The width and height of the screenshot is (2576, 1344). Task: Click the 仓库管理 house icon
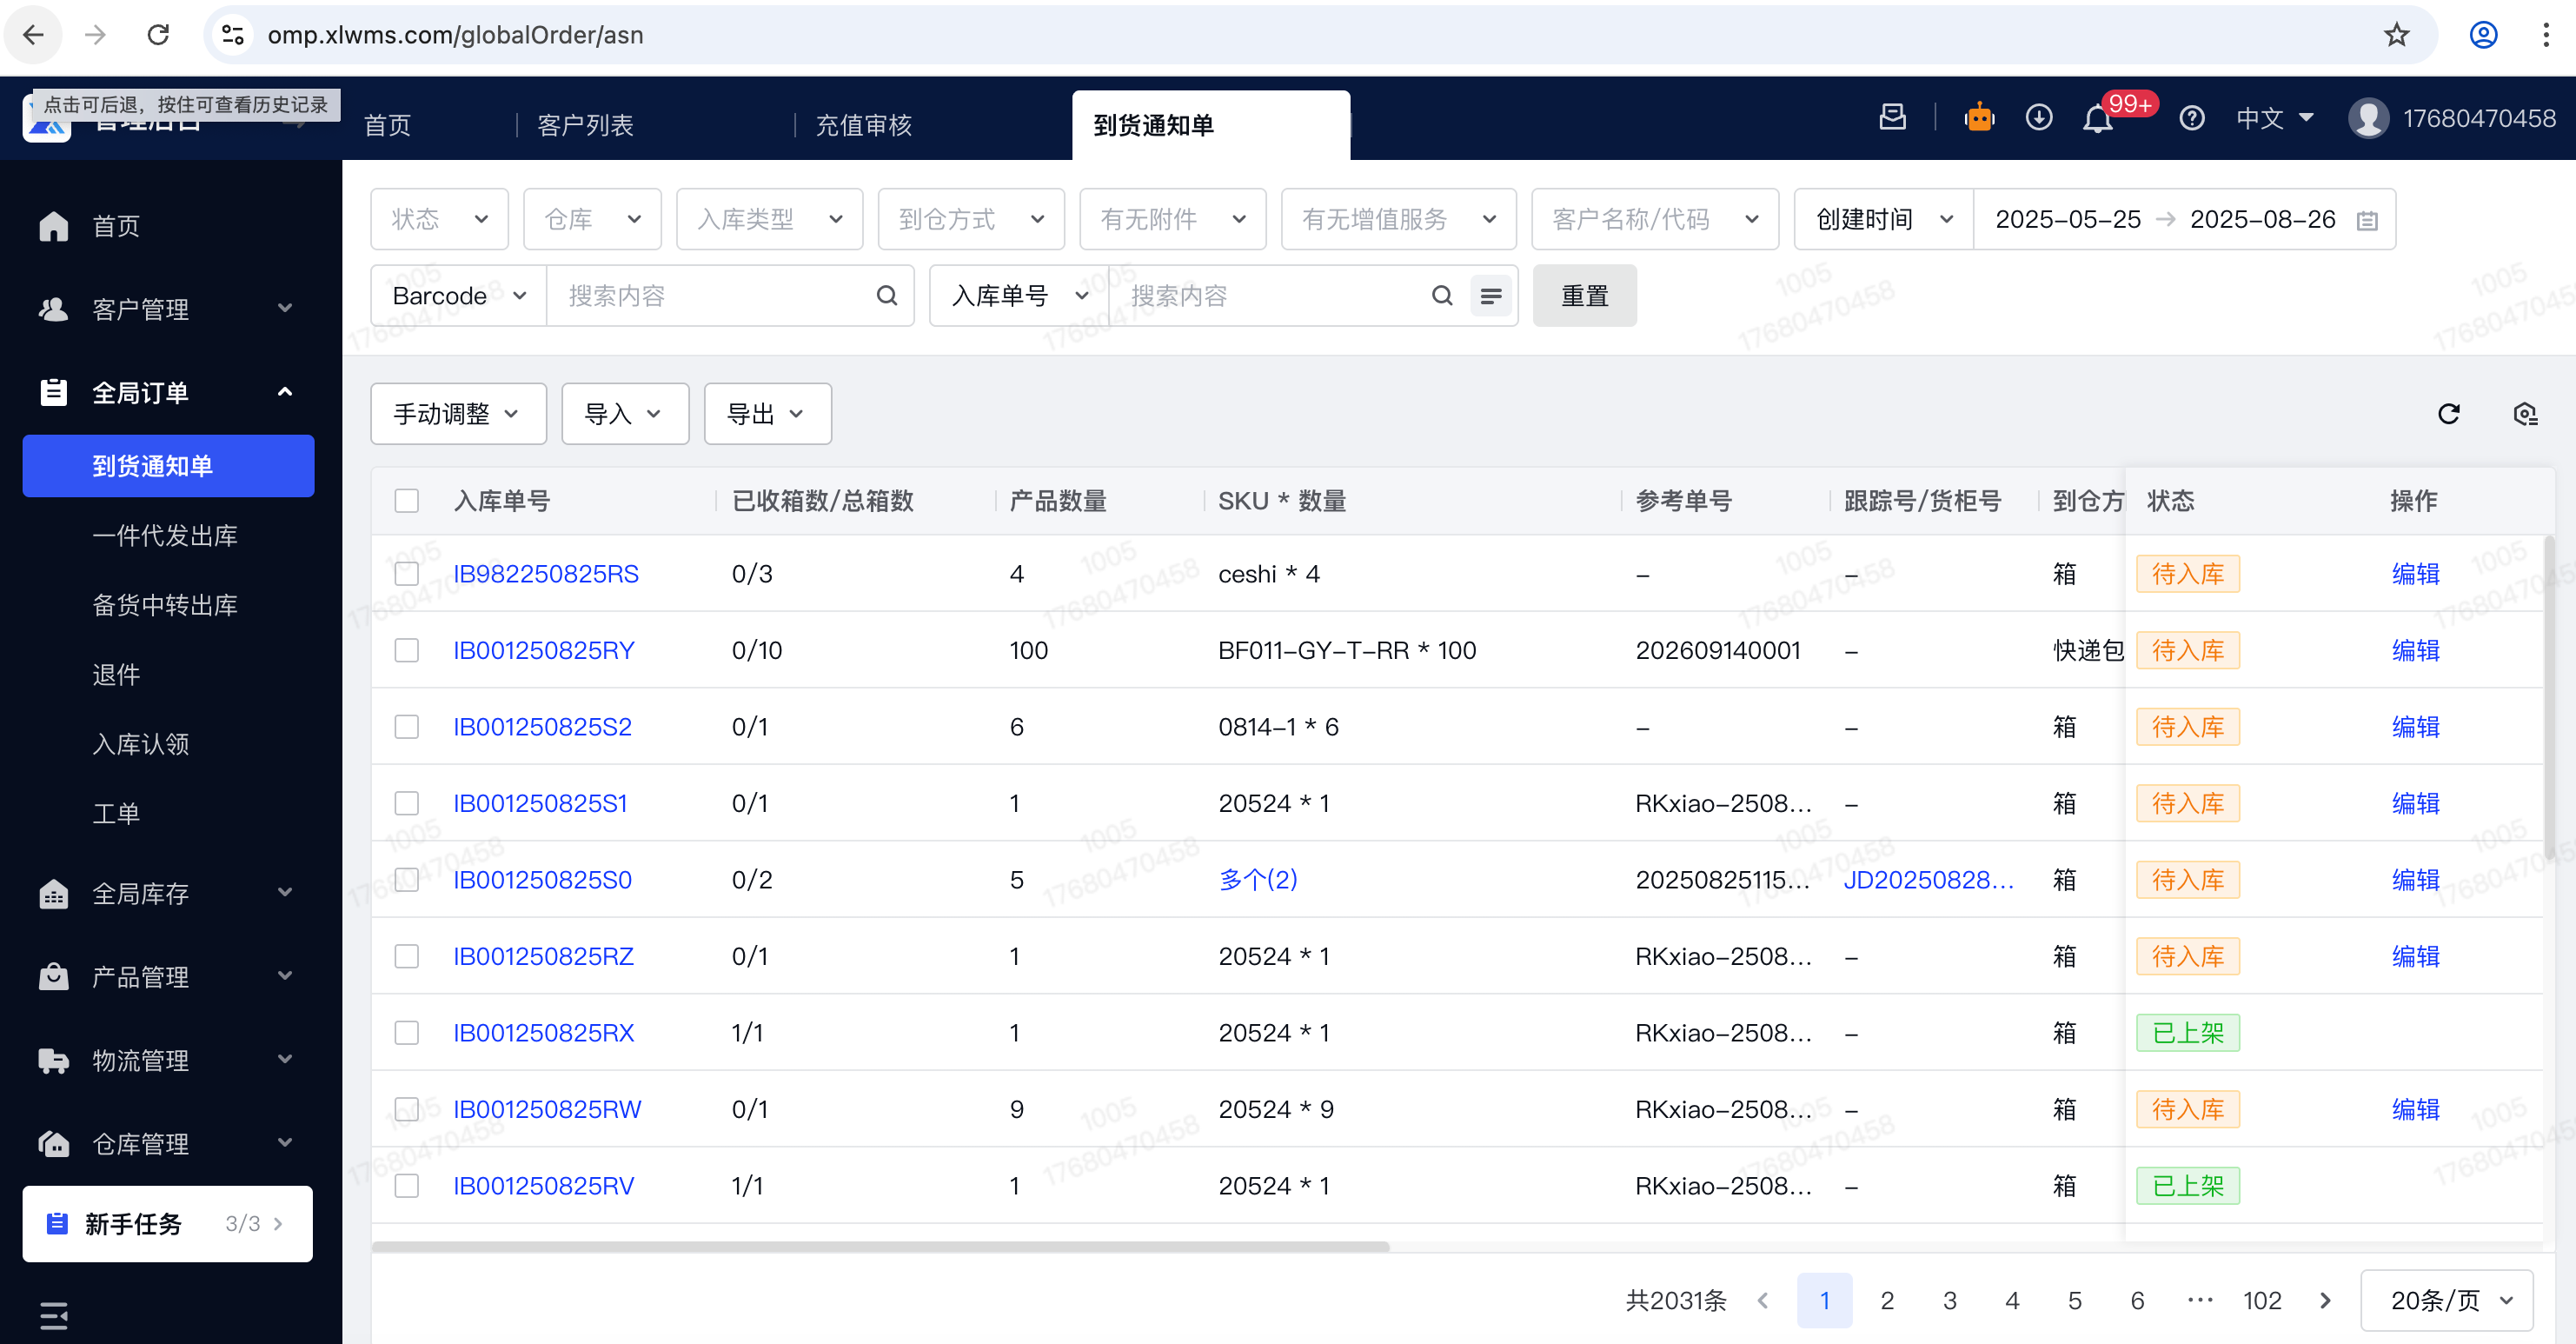click(54, 1143)
